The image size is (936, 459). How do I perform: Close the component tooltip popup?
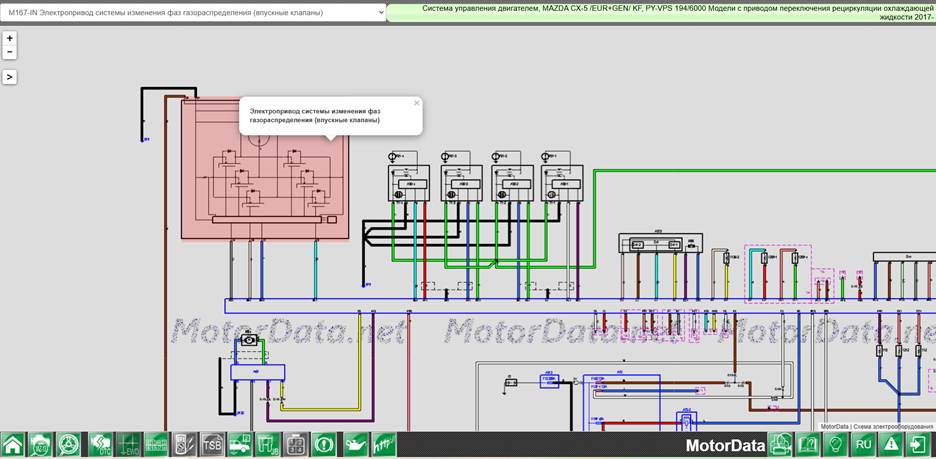(x=416, y=103)
